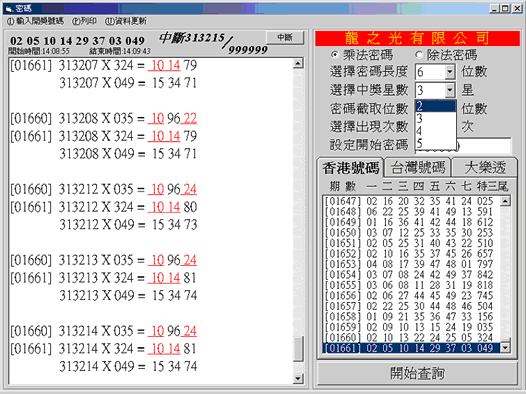
Task: Click the 開始查詢 button
Action: [x=417, y=373]
